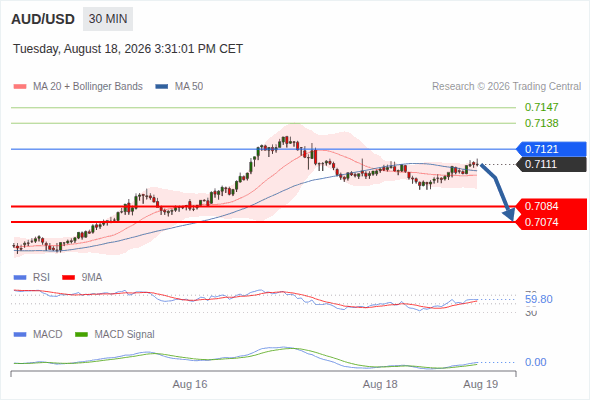Click the RSI blue legend swatch

point(20,278)
